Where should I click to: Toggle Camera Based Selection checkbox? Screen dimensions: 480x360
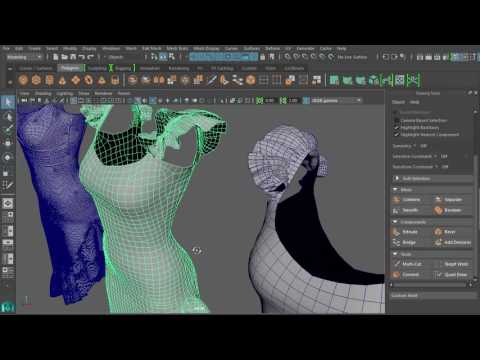[396, 120]
